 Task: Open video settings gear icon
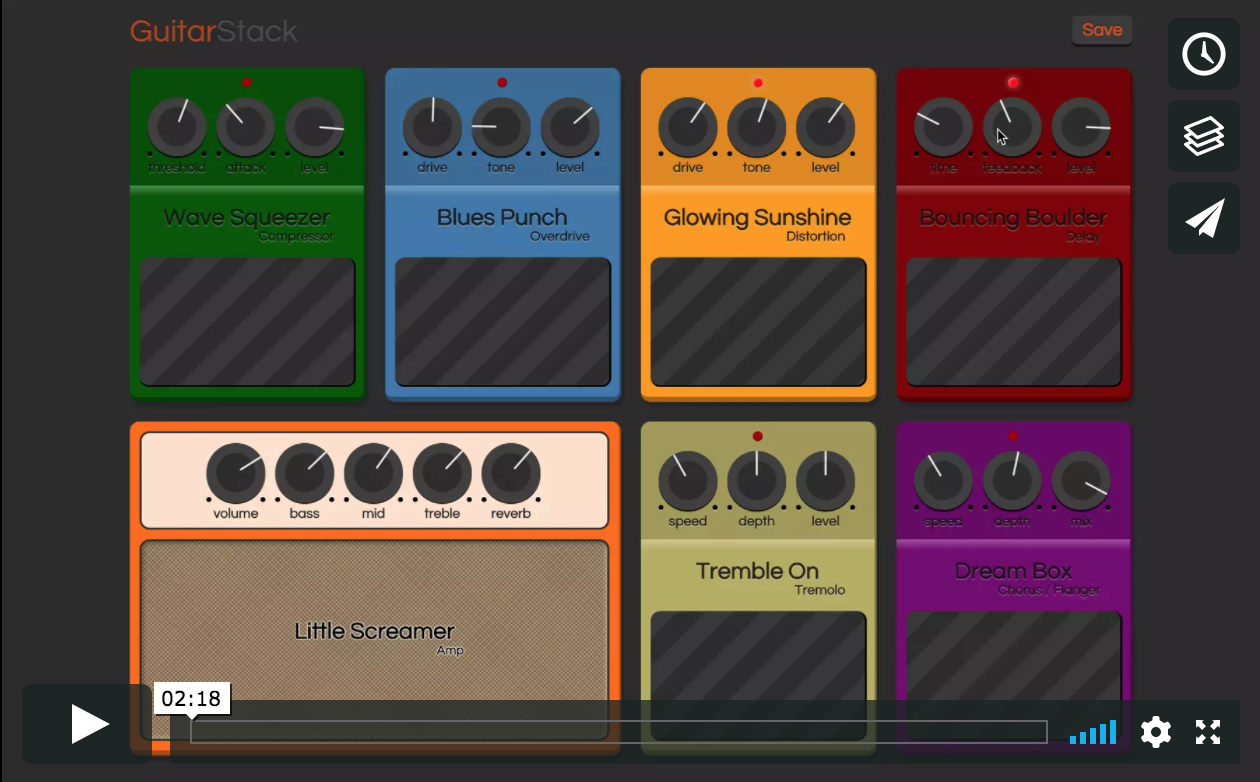[x=1155, y=732]
